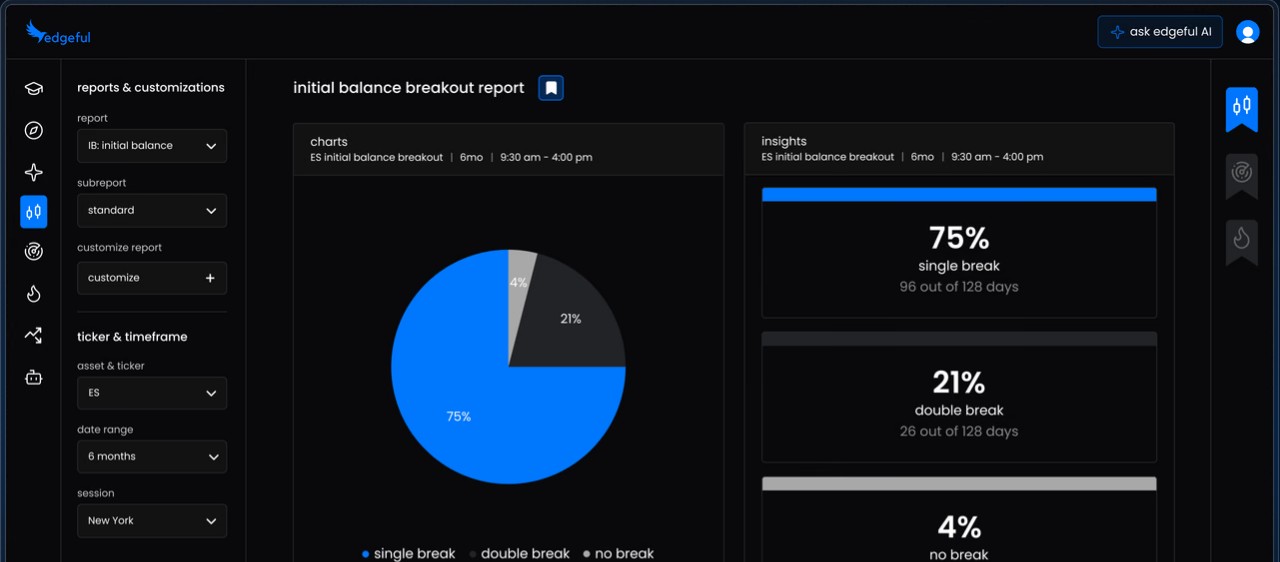Click the "initial balance breakout report" title
The width and height of the screenshot is (1280, 562).
(x=409, y=88)
